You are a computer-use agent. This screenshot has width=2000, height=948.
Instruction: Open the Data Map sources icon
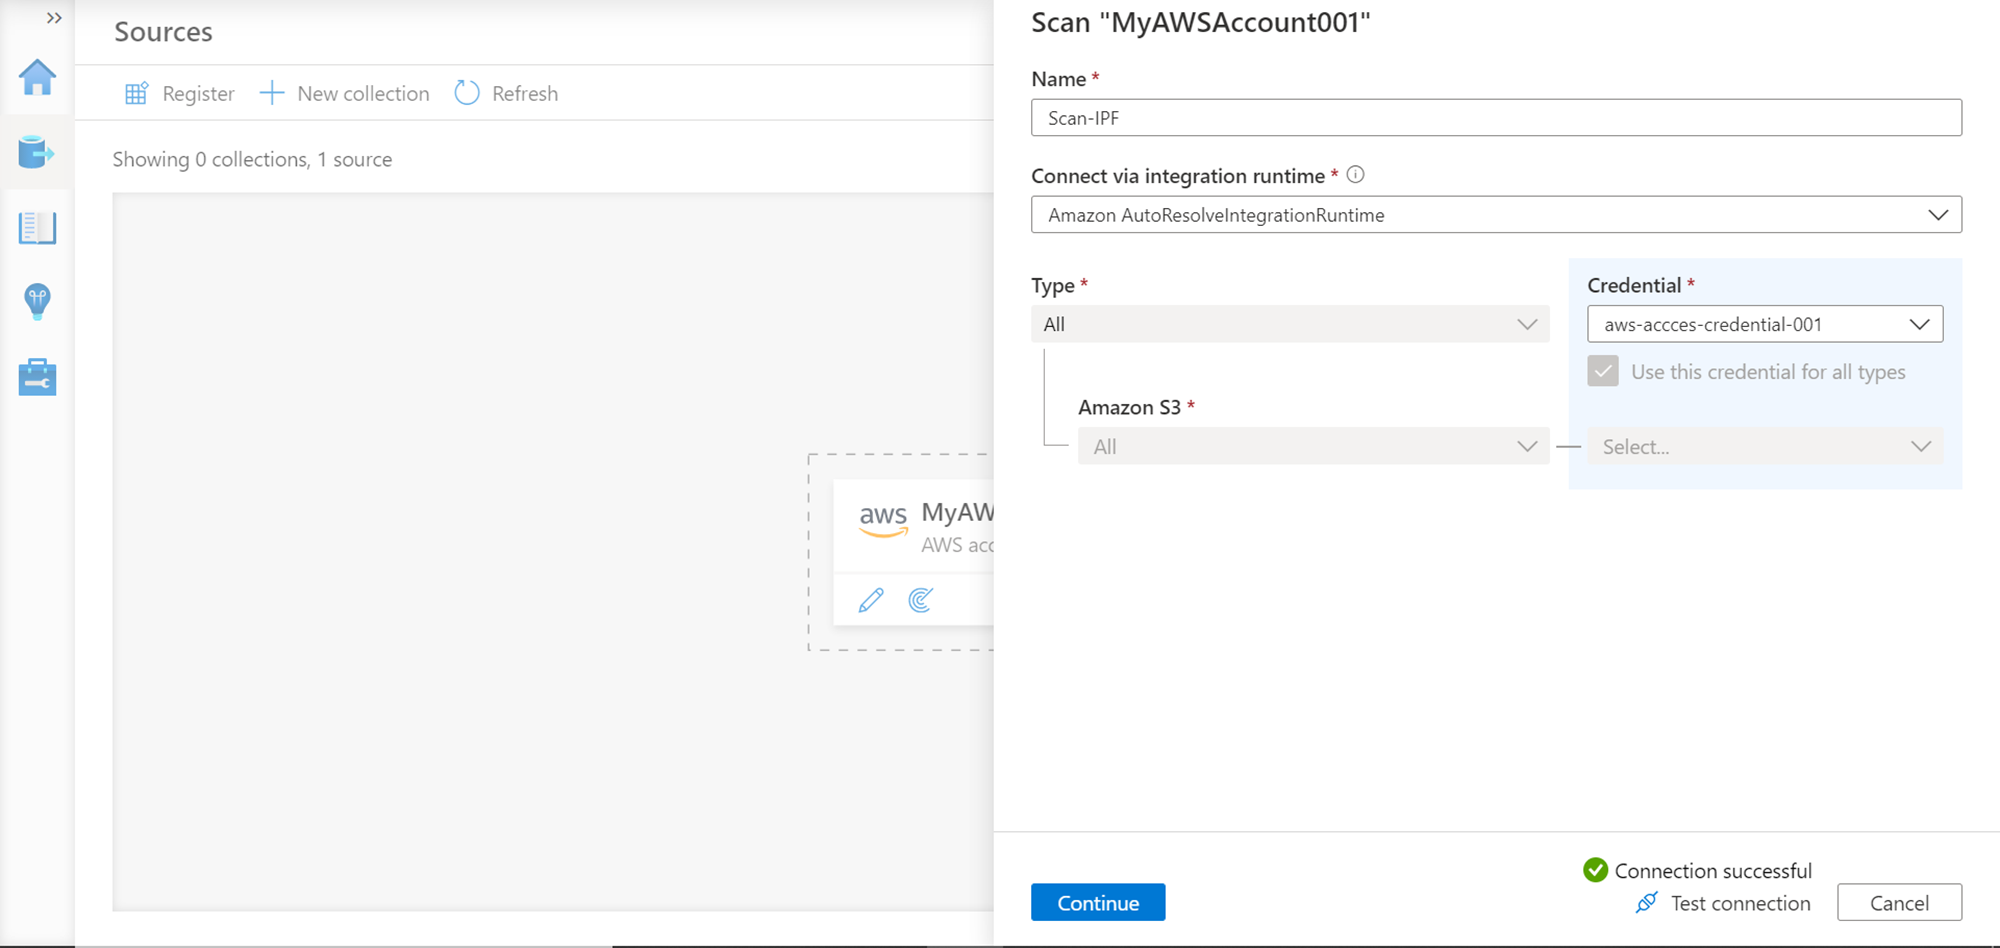point(37,152)
